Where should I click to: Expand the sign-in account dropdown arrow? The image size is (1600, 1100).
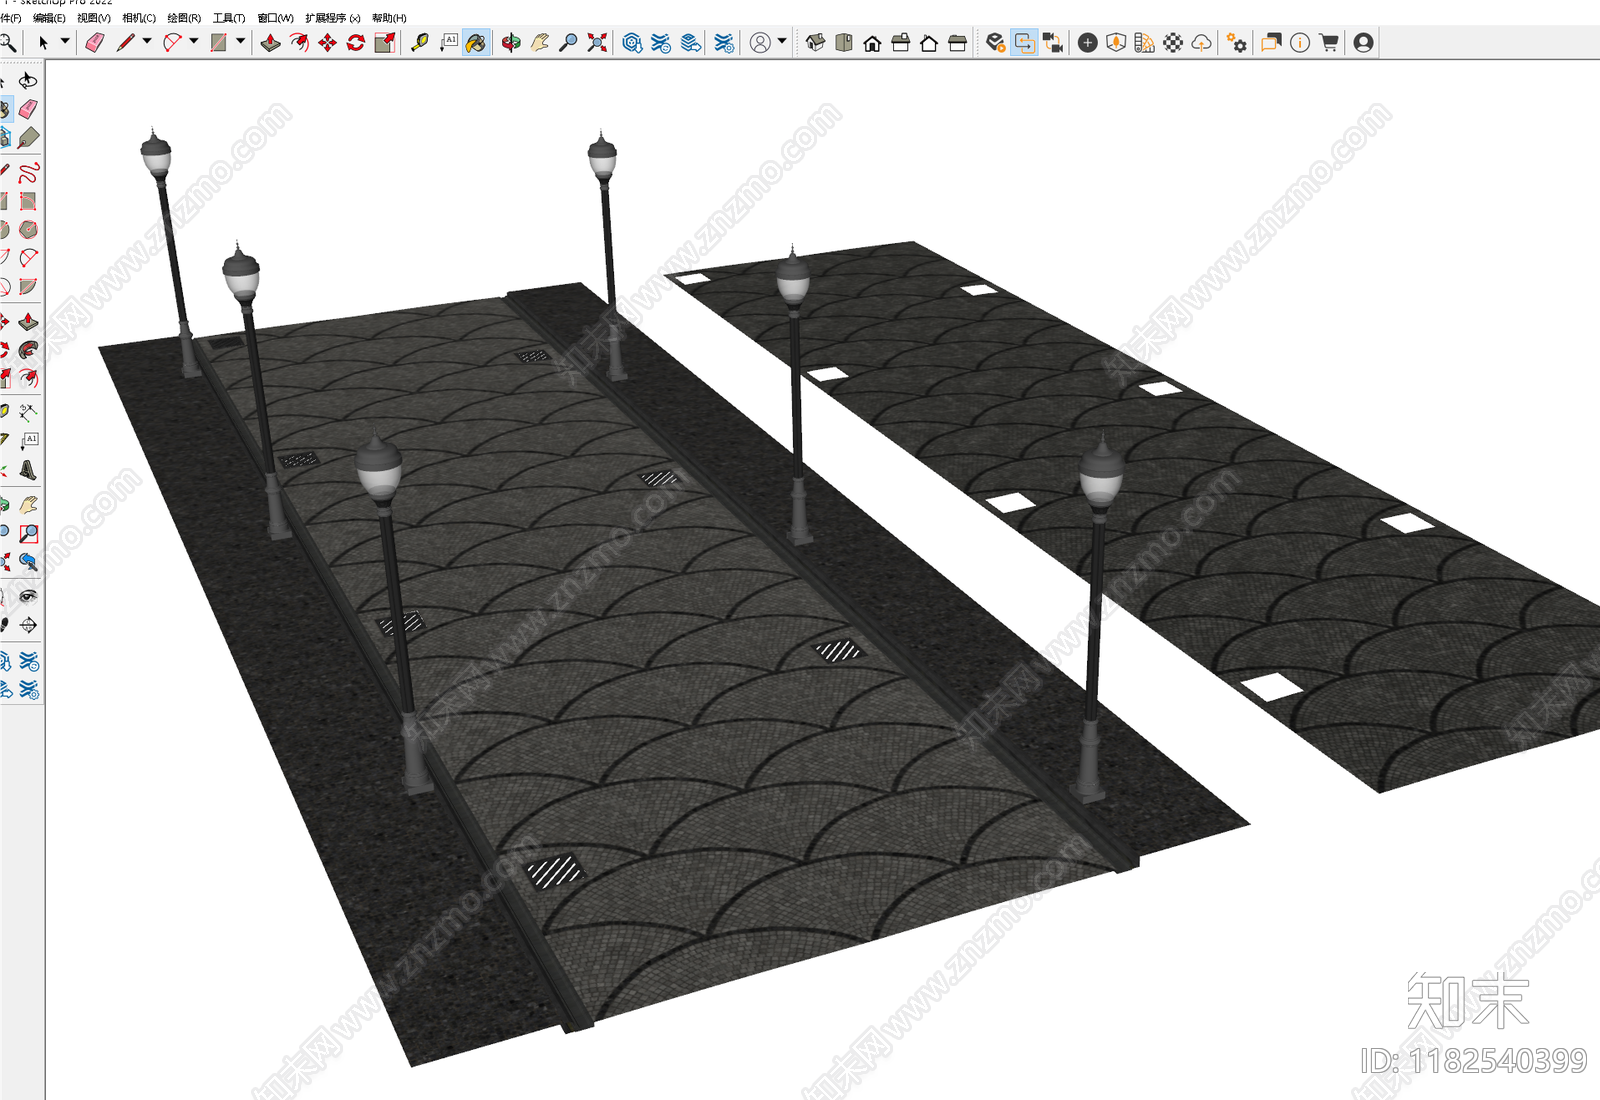(782, 41)
